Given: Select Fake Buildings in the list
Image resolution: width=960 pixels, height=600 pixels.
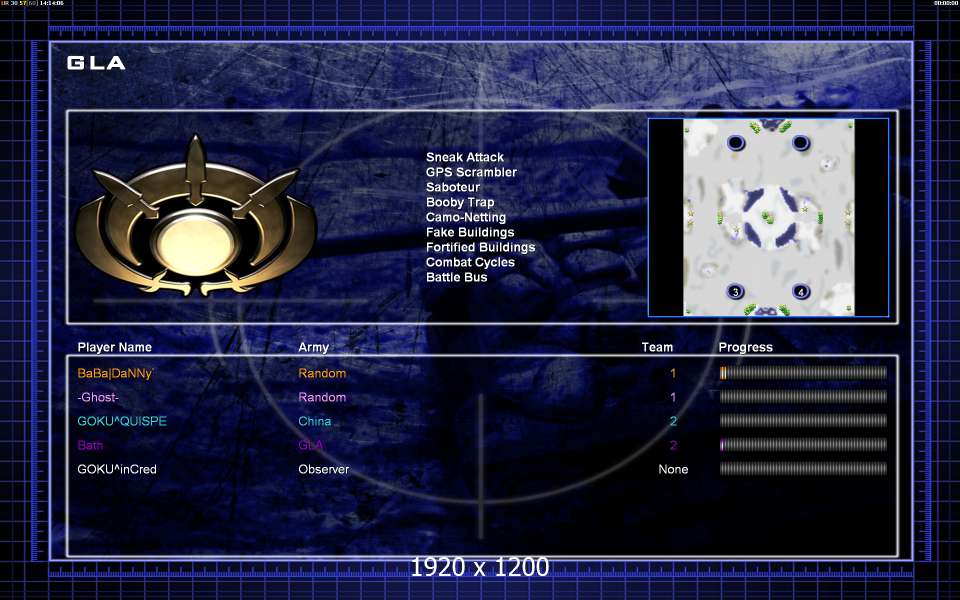Looking at the screenshot, I should (x=470, y=233).
